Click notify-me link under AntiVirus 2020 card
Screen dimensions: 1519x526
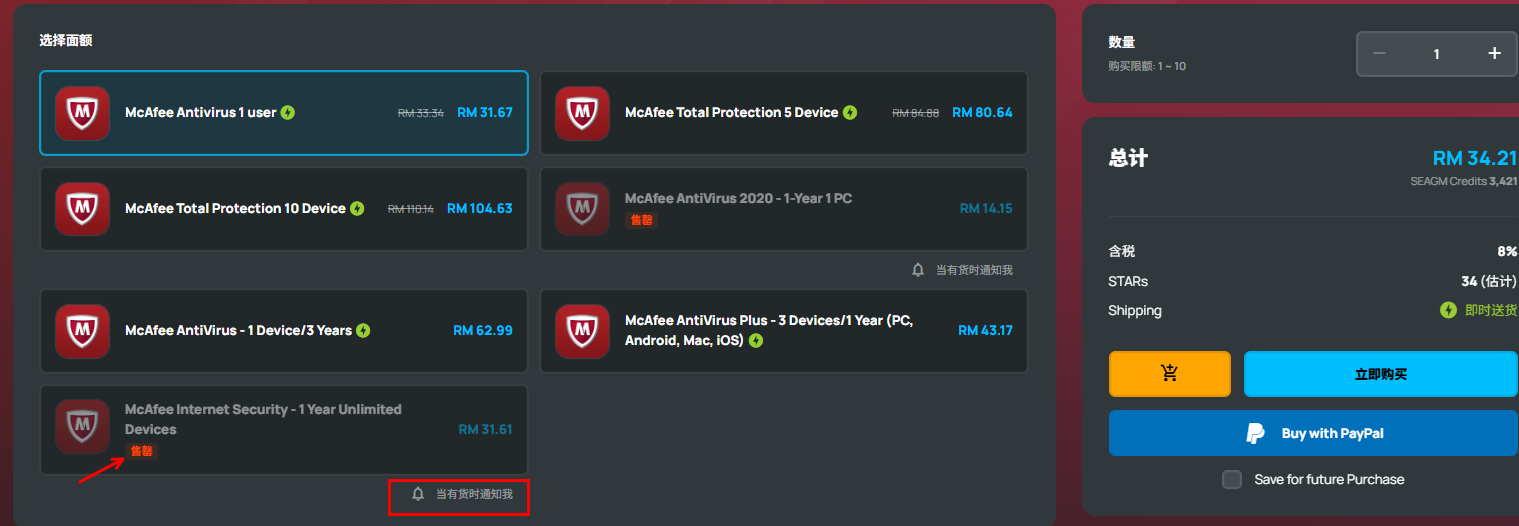[x=974, y=270]
